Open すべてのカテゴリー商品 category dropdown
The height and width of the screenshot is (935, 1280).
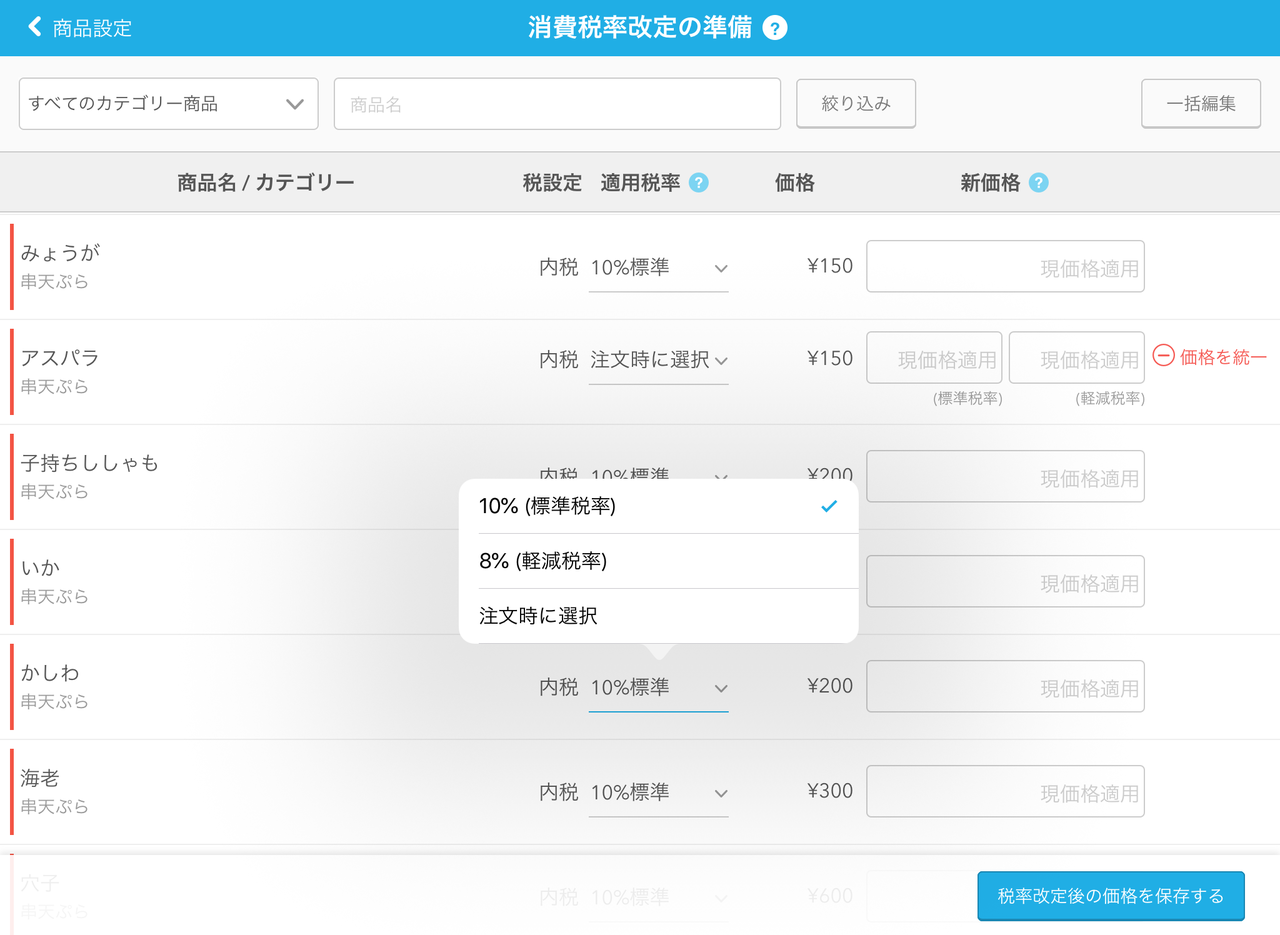[169, 104]
